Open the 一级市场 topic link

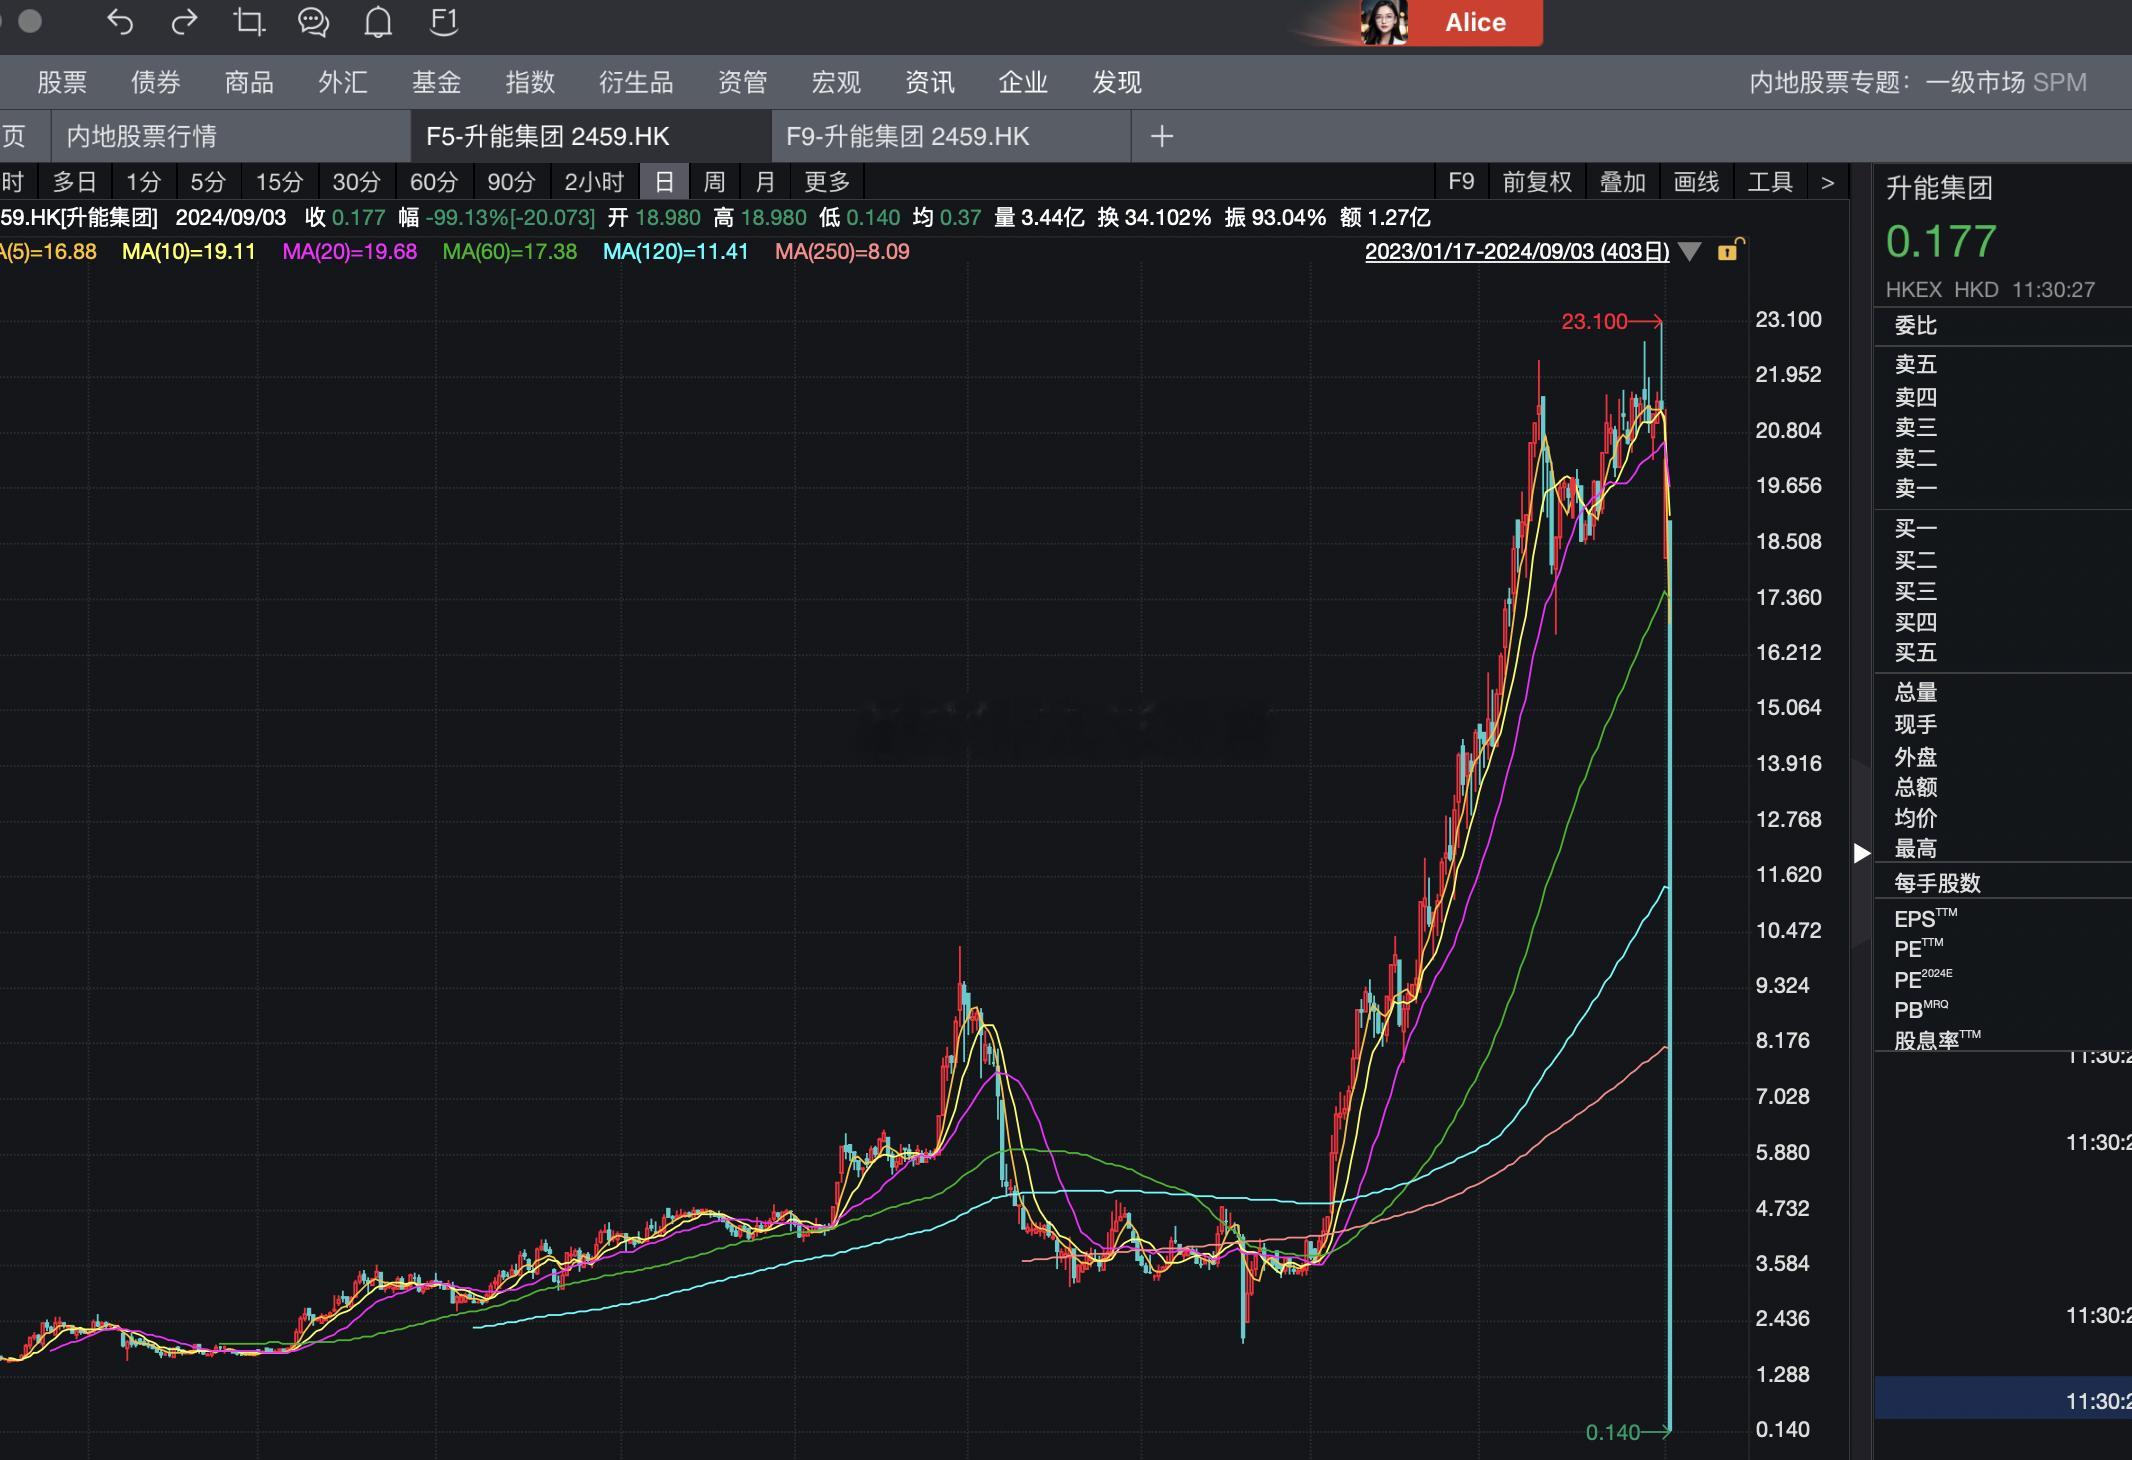tap(1975, 82)
